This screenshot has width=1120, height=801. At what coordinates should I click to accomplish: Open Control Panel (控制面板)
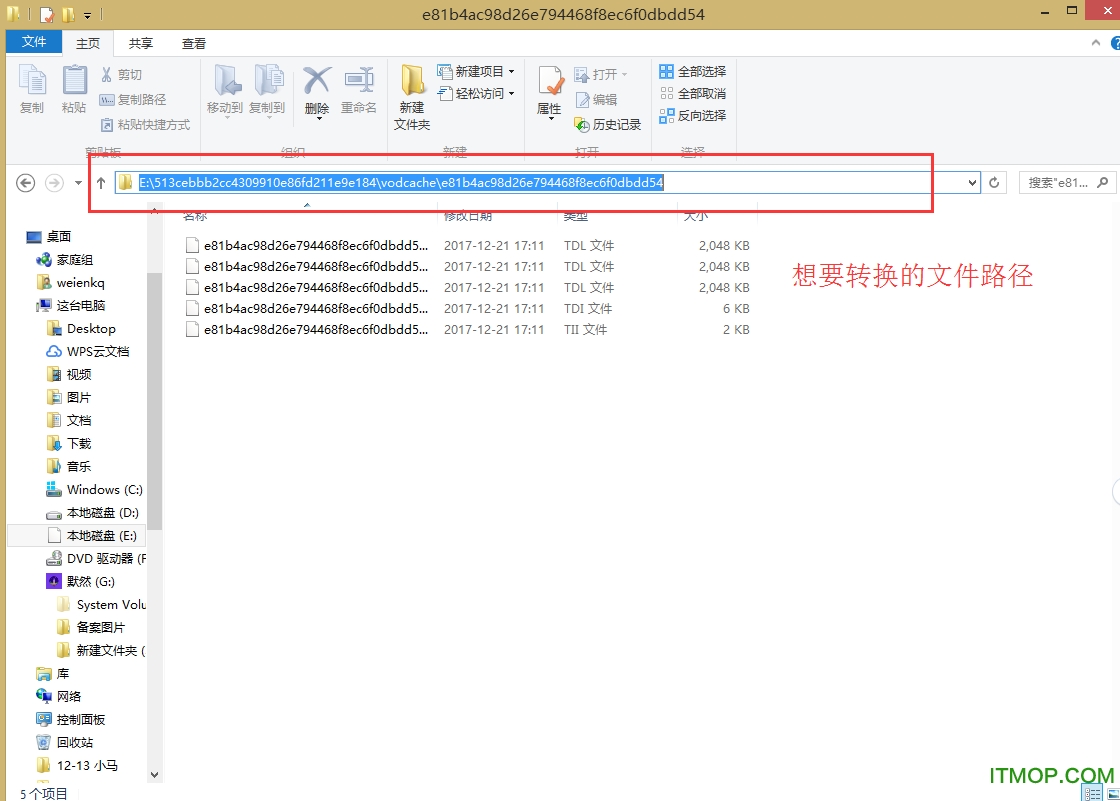70,719
